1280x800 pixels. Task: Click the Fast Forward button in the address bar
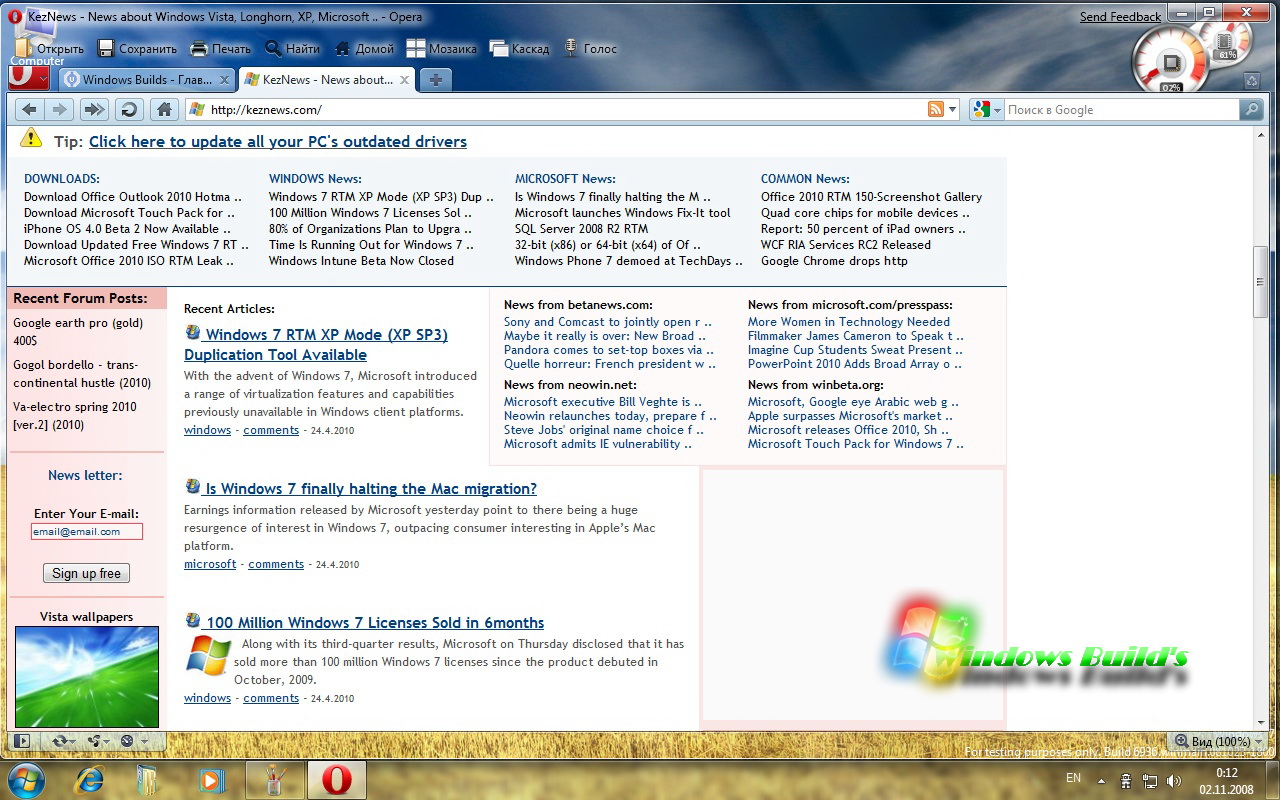click(x=94, y=110)
